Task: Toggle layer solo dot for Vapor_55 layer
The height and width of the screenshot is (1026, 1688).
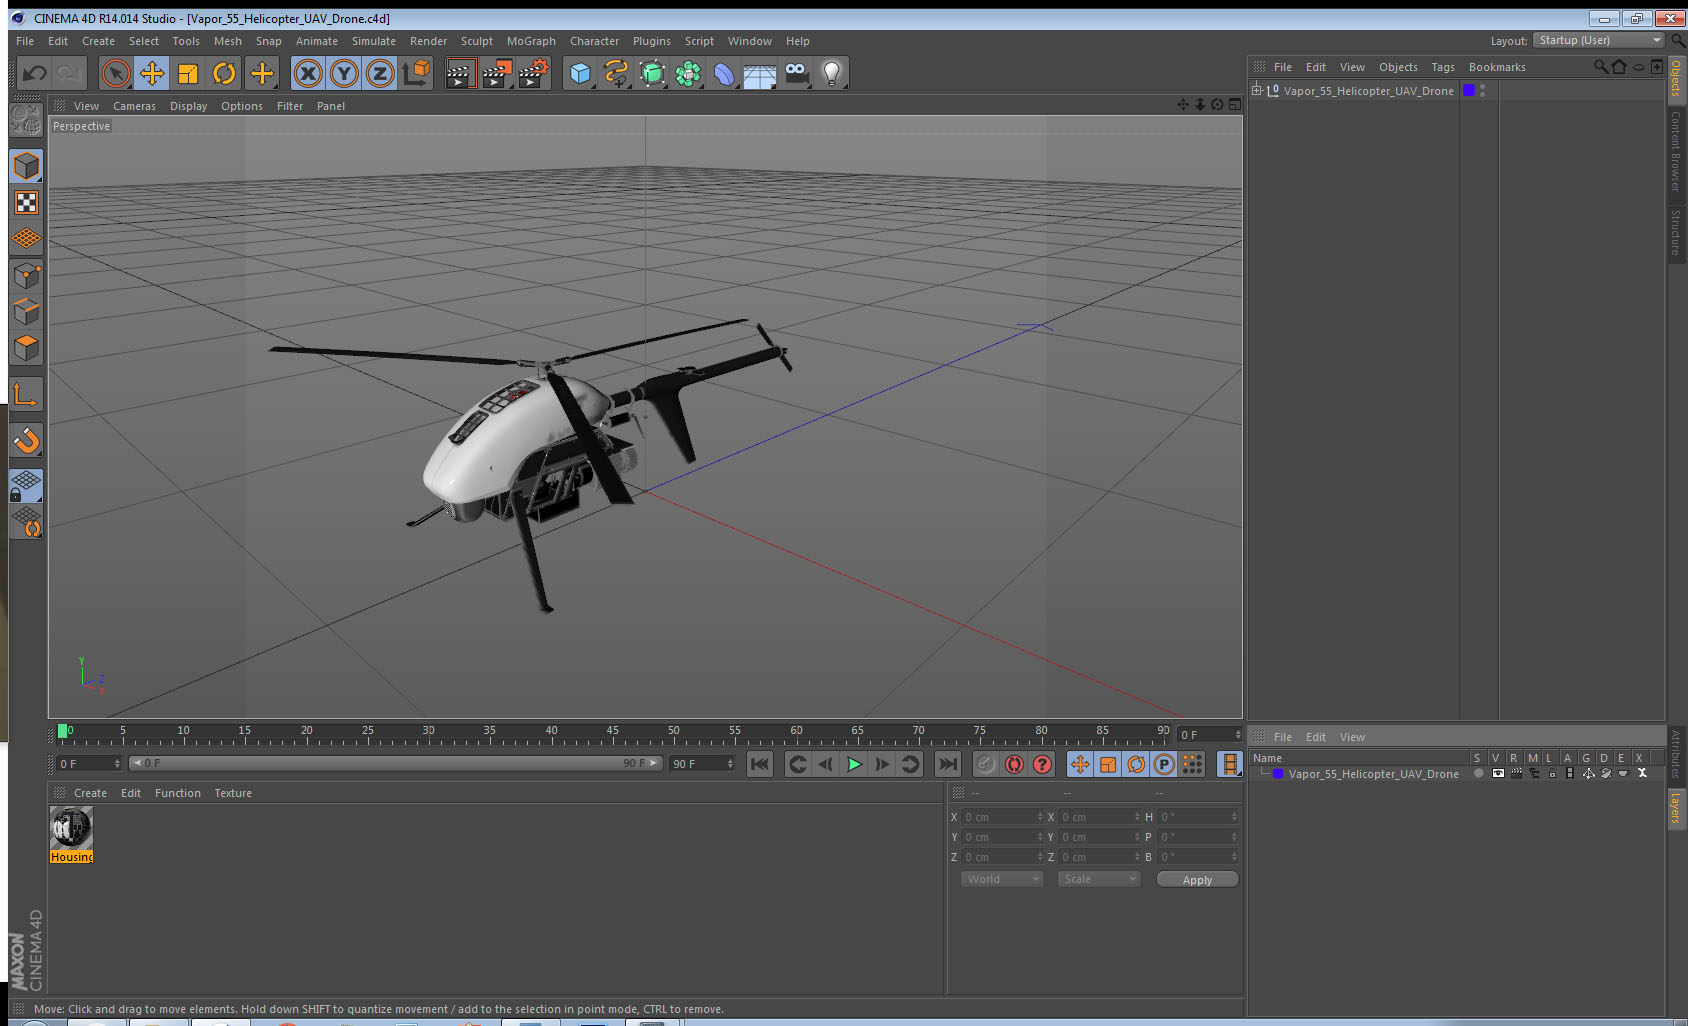Action: point(1478,773)
